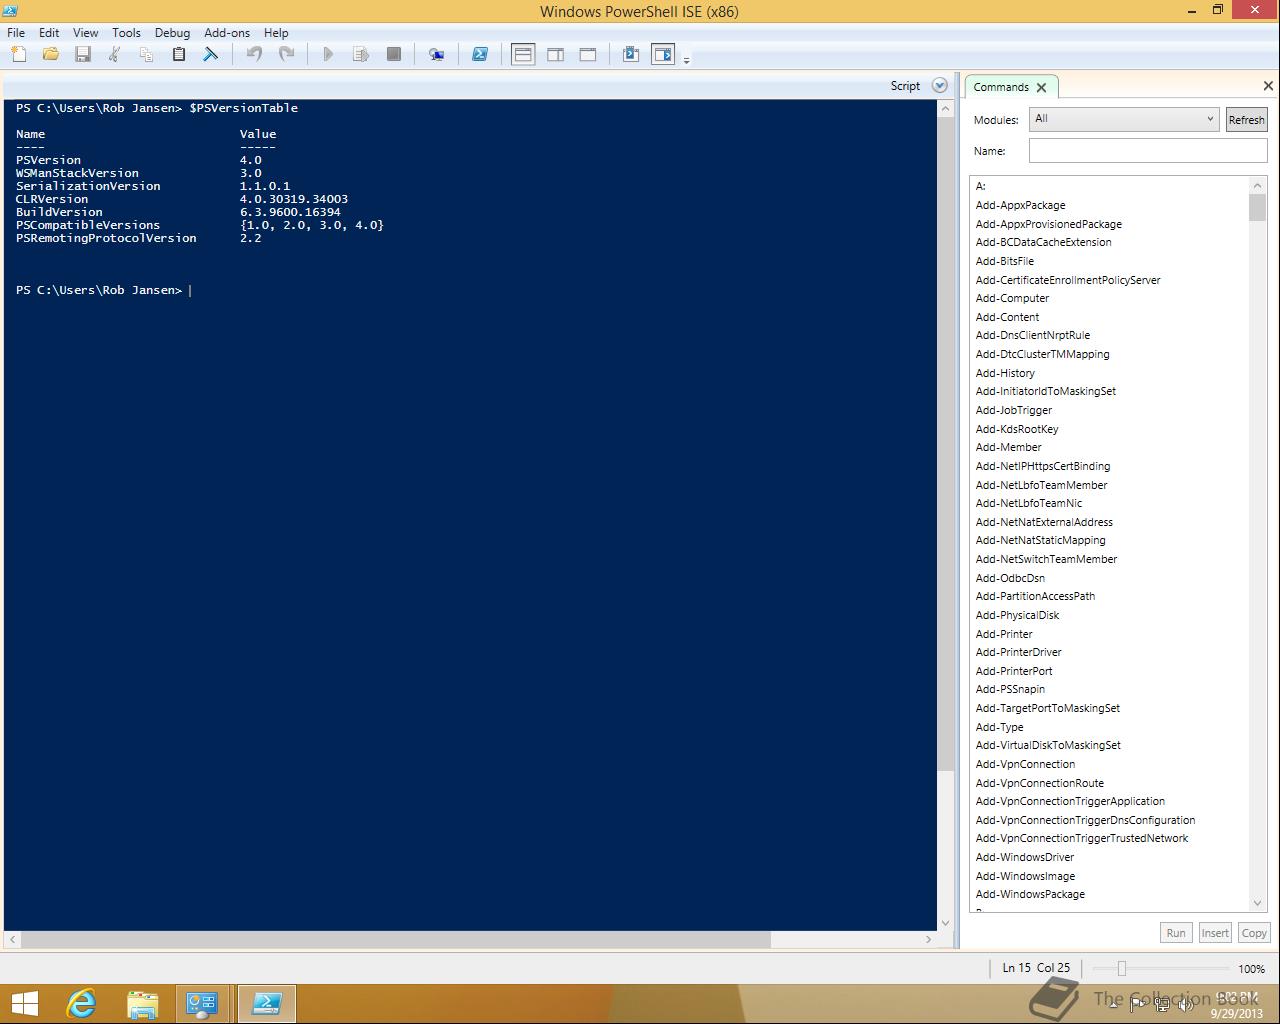The image size is (1280, 1024).
Task: Select Add-VpnConnection command
Action: [1025, 764]
